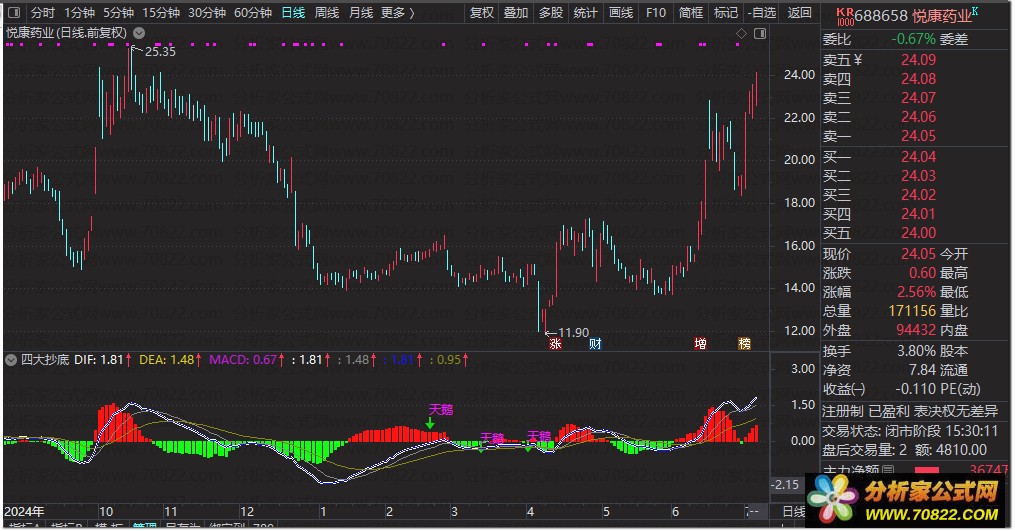Select the 周线 weekly tab
Viewport: 1015px width, 531px height.
point(327,12)
